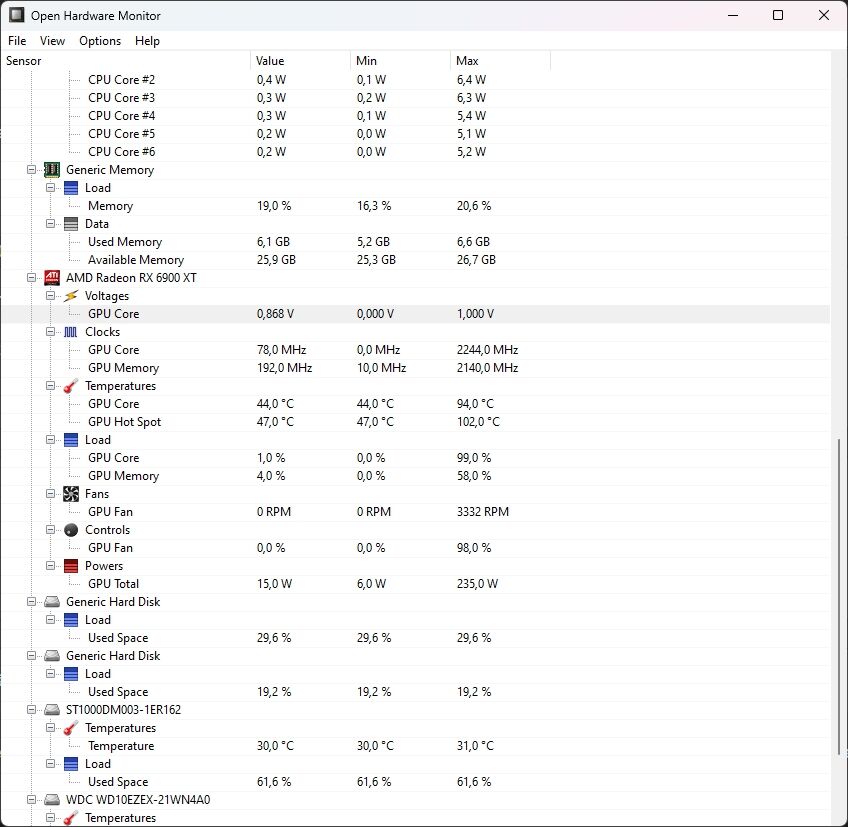Click the Voltages lightning bolt icon
Image resolution: width=848 pixels, height=827 pixels.
(x=71, y=296)
